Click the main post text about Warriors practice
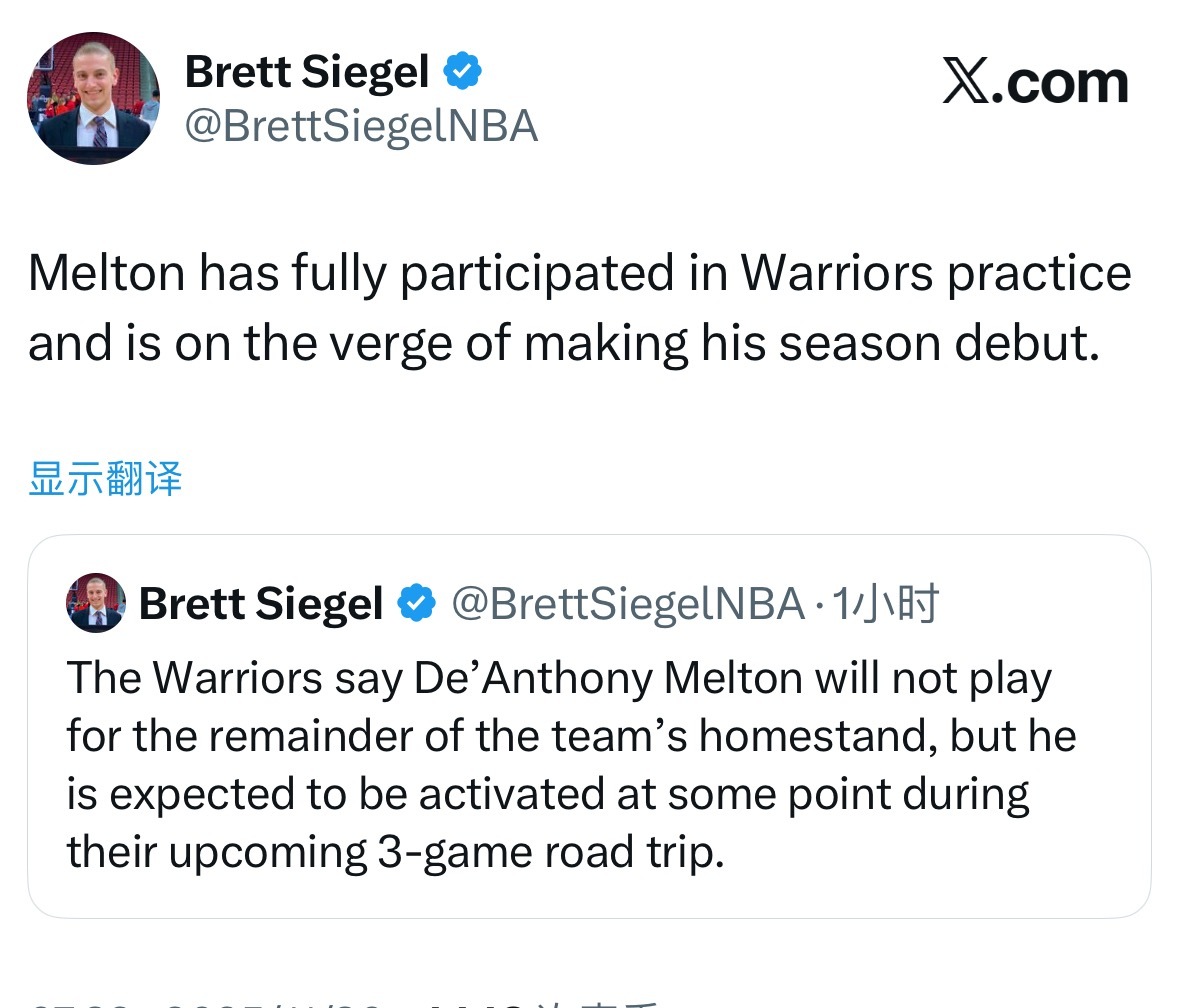The height and width of the screenshot is (1008, 1179). coord(578,308)
